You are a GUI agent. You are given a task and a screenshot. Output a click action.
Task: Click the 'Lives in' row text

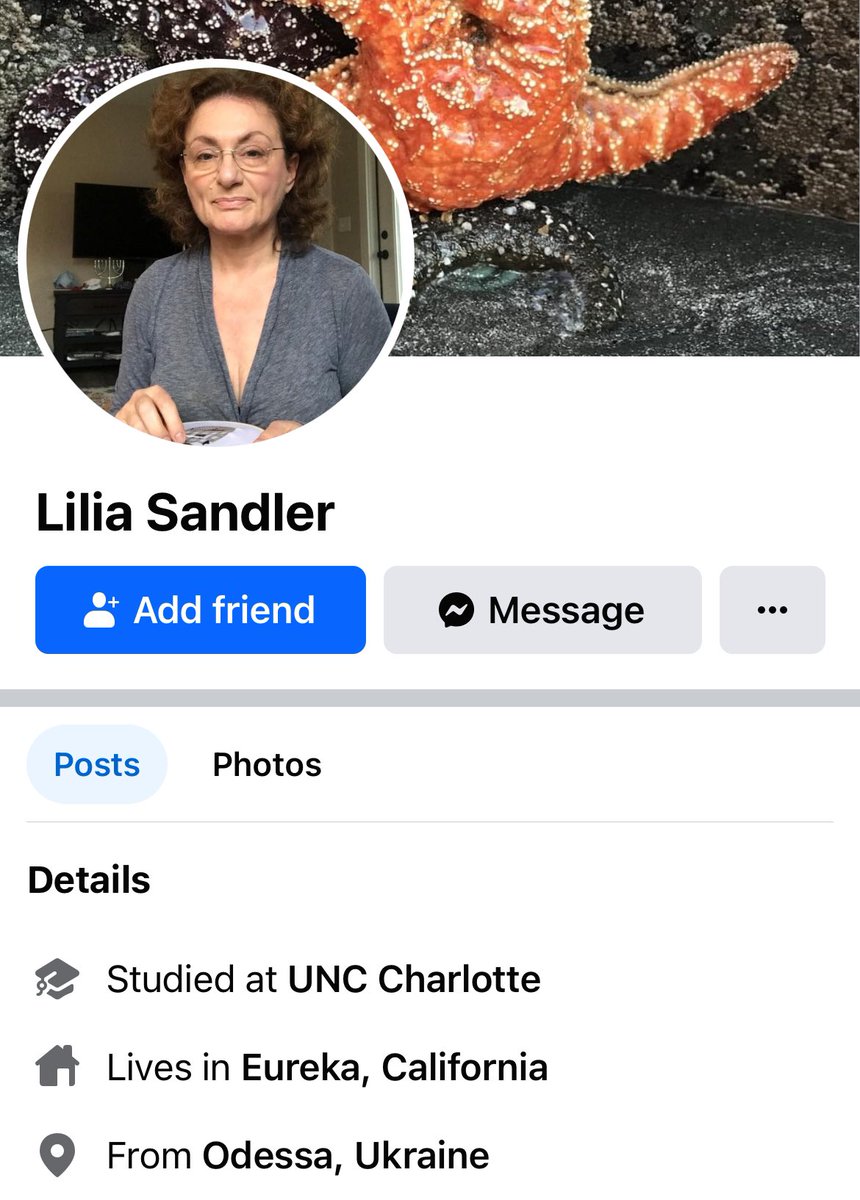[327, 1068]
